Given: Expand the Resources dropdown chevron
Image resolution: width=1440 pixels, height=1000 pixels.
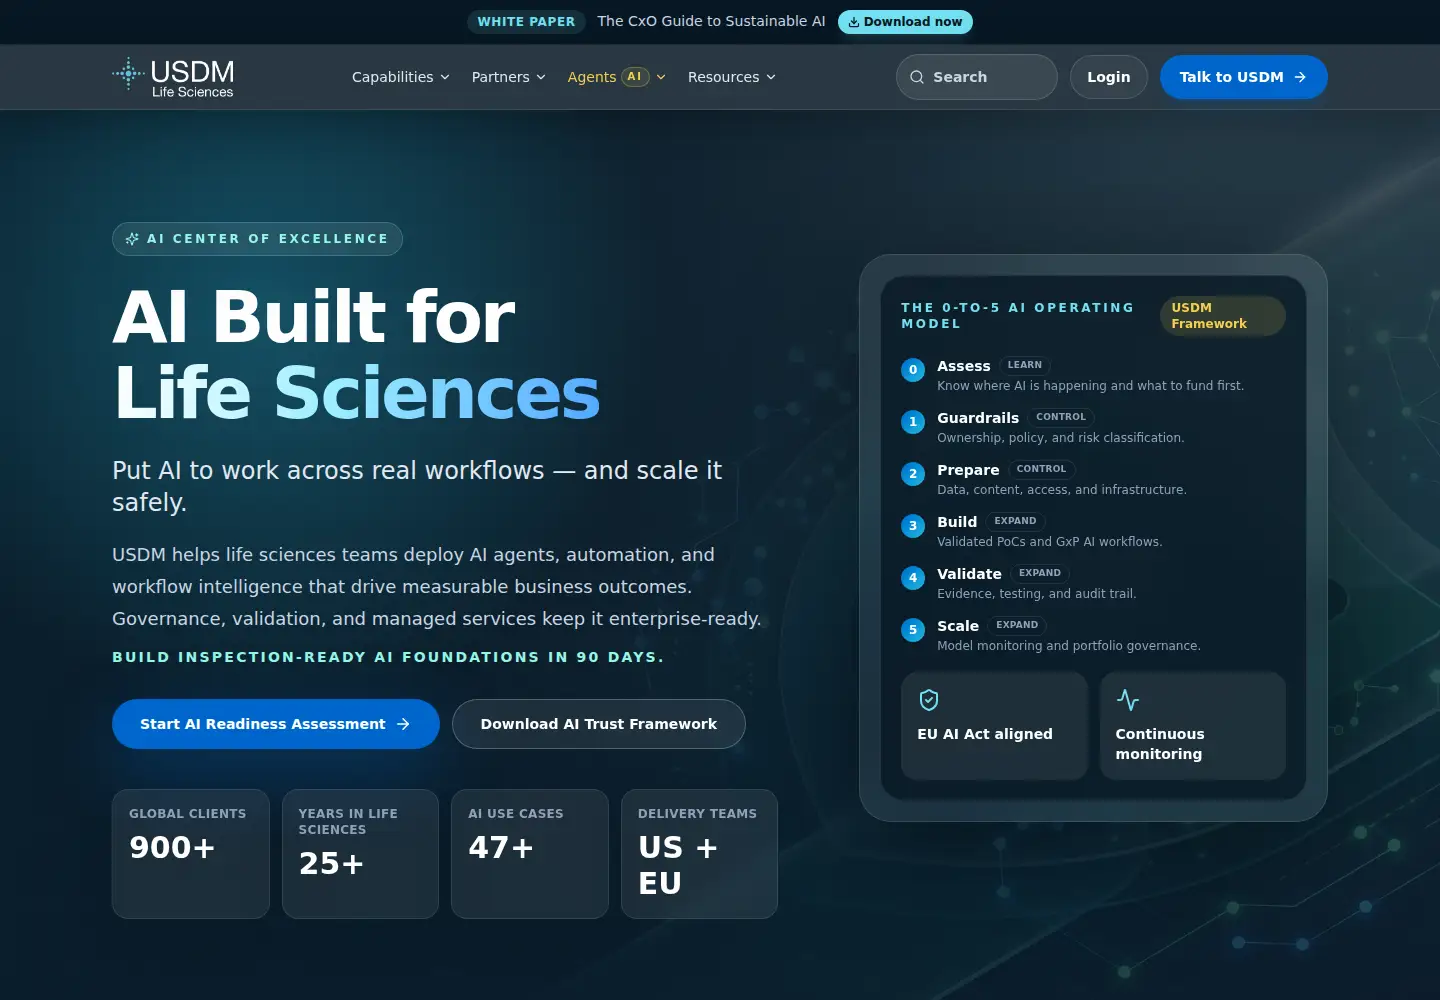Looking at the screenshot, I should coord(771,77).
